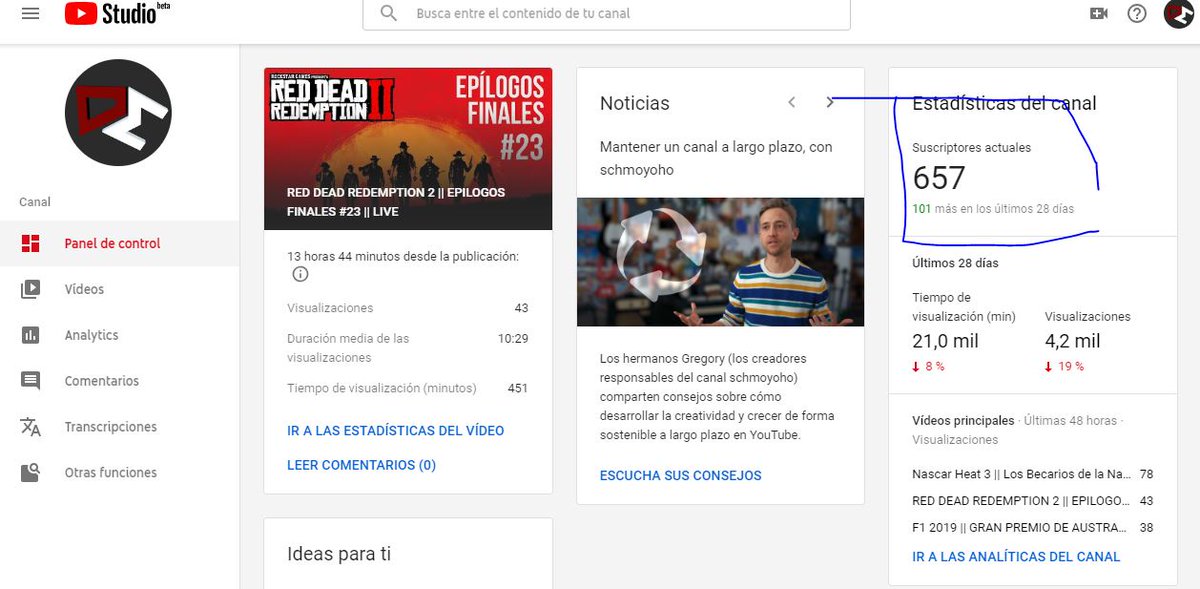Click the Noticias card title

(x=635, y=103)
